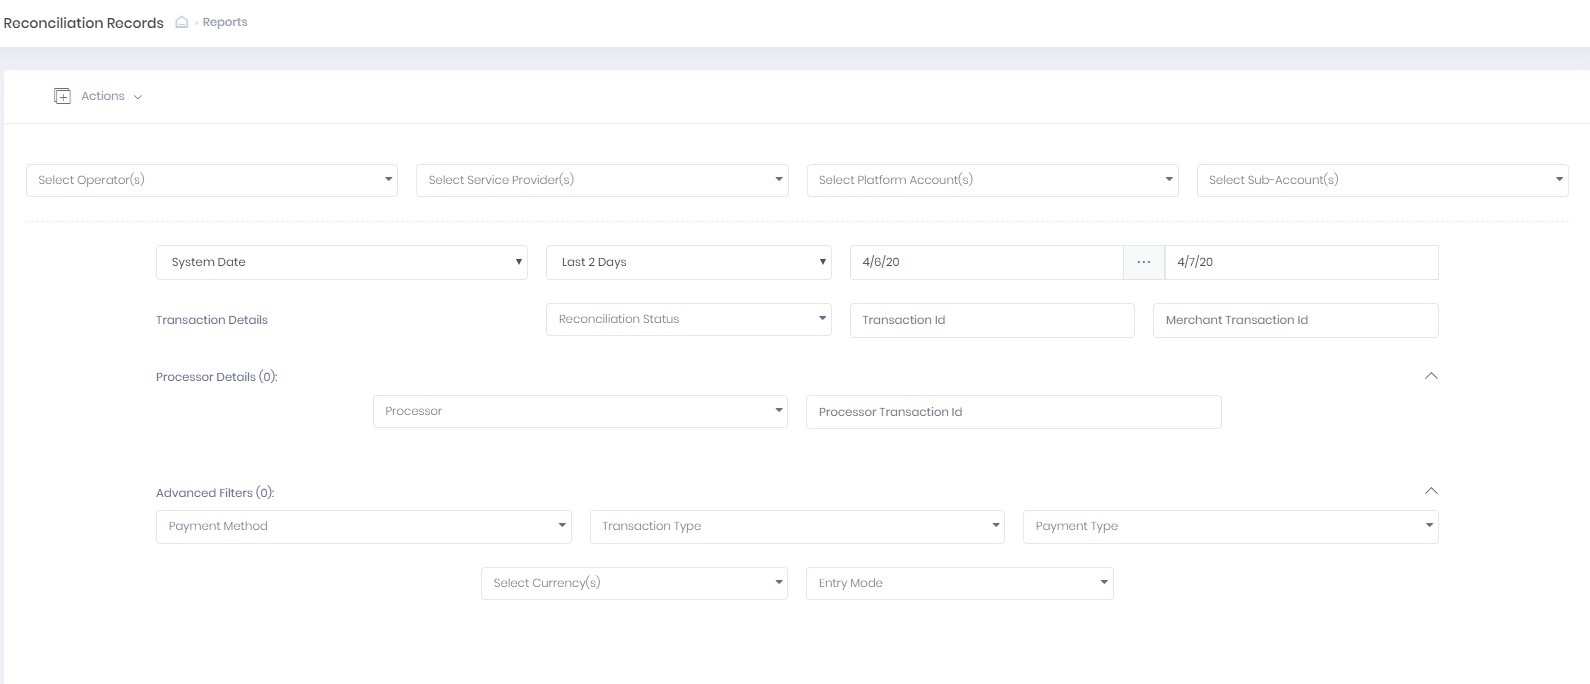This screenshot has height=684, width=1590.
Task: Click the Reports breadcrumb link
Action: point(225,22)
